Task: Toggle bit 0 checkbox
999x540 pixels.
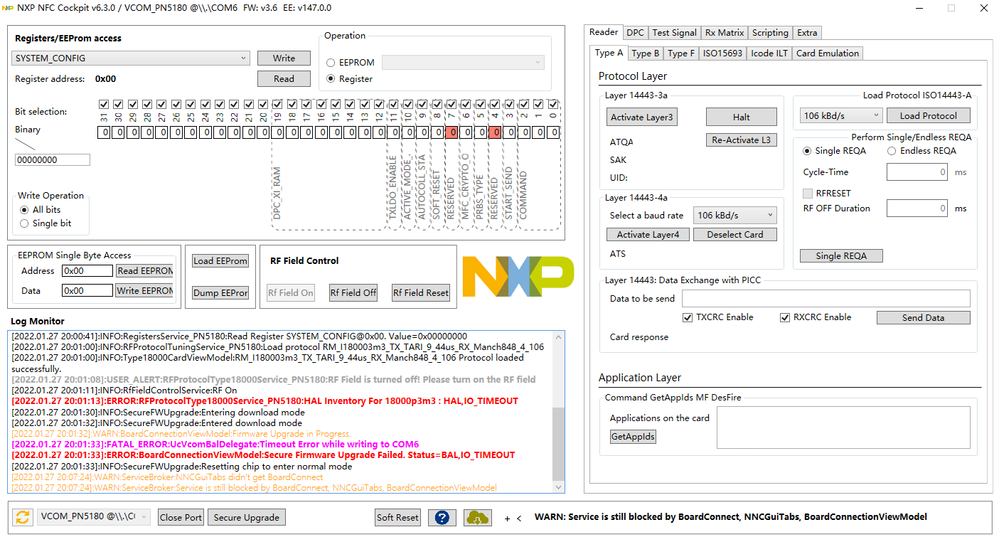Action: 553,104
